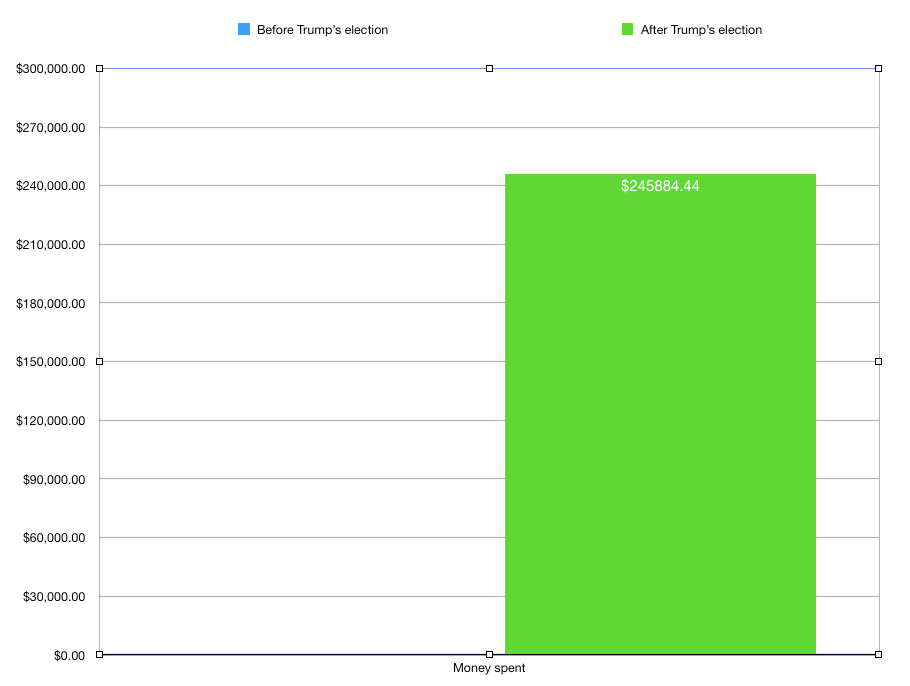Select the 'After Trump's election' legend label
The width and height of the screenshot is (910, 686).
click(701, 30)
